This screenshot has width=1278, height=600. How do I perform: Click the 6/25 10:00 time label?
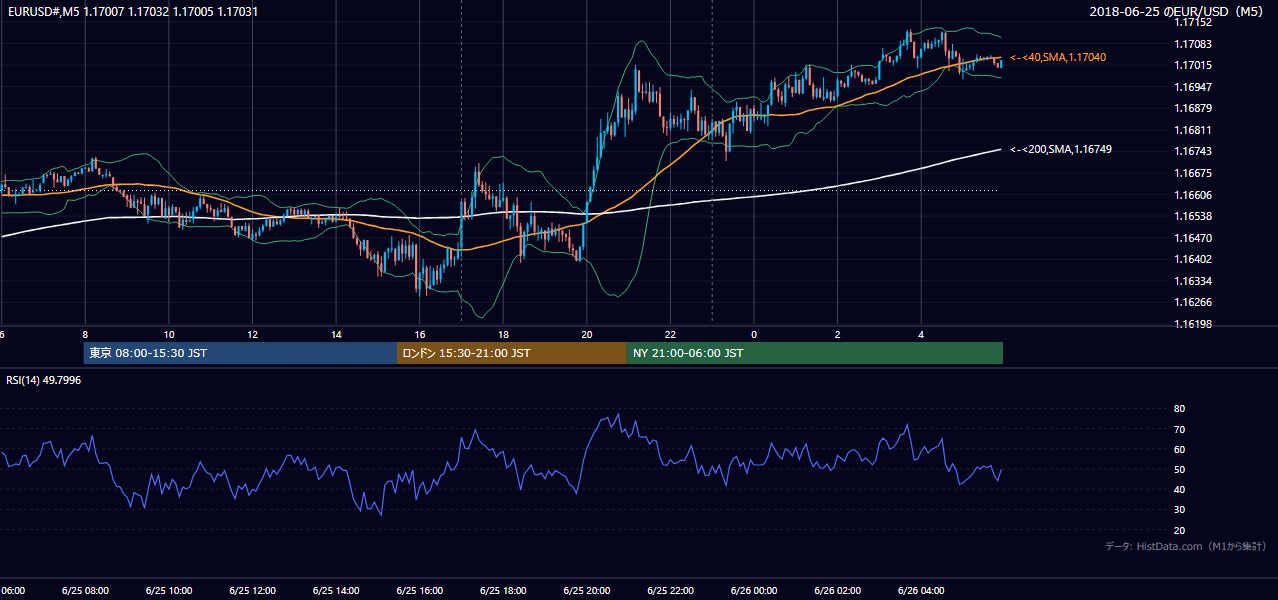pyautogui.click(x=169, y=590)
